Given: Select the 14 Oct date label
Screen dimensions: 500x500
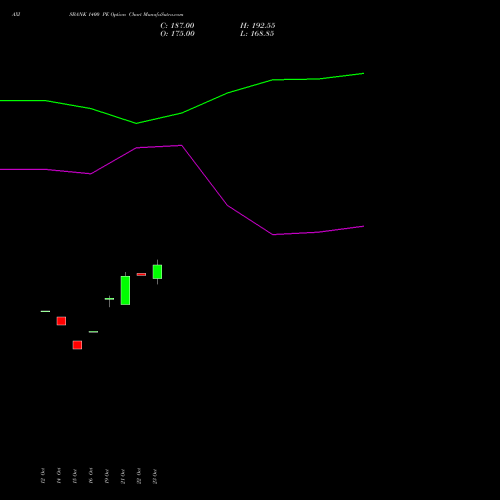Looking at the screenshot, I should (59, 476).
